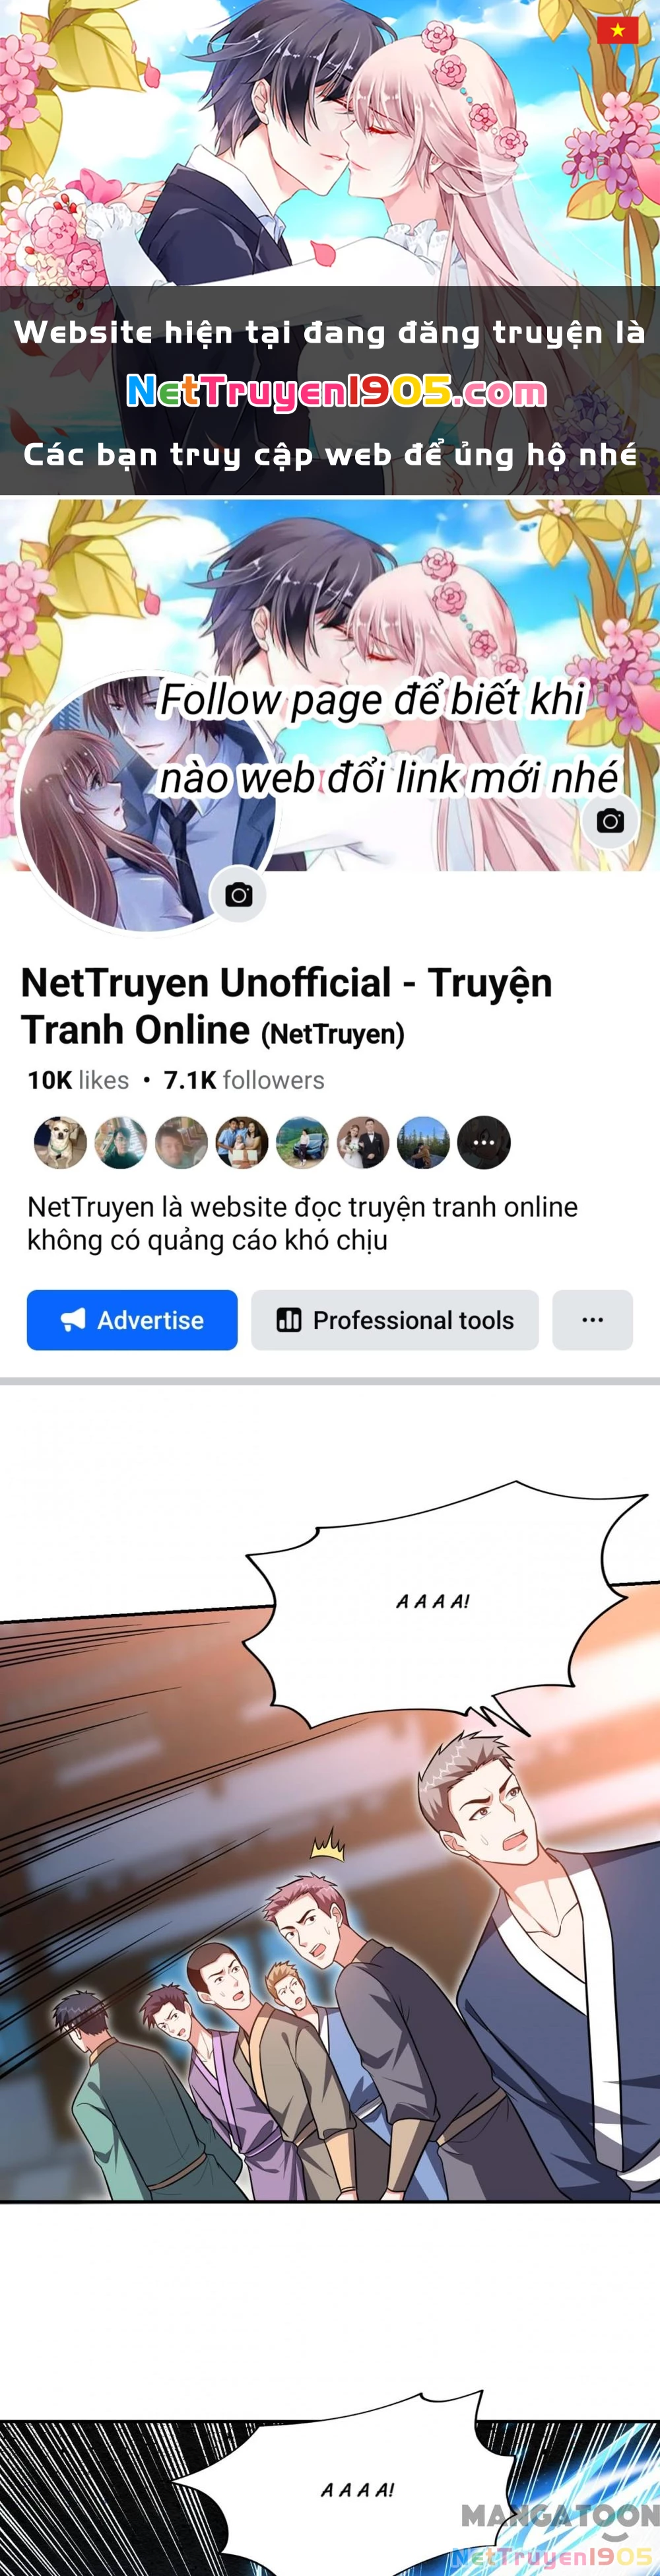Click the NetTruyen Unofficial page title
This screenshot has height=2576, width=660.
click(286, 1006)
